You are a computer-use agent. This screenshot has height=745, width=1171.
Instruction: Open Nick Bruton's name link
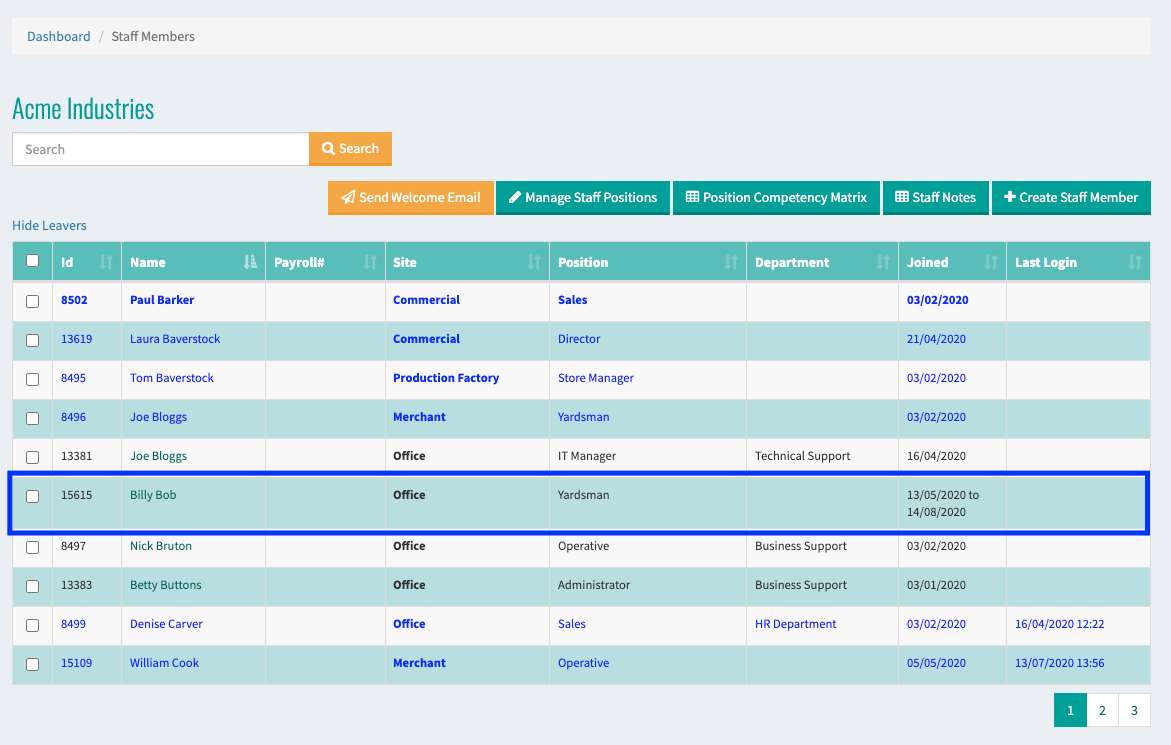point(161,546)
